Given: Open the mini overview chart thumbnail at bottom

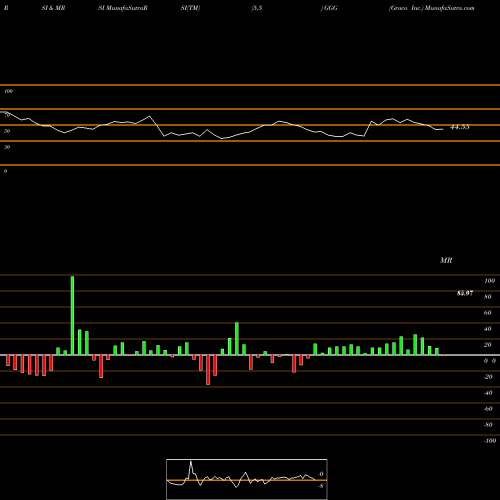Looking at the screenshot, I should coord(247,479).
